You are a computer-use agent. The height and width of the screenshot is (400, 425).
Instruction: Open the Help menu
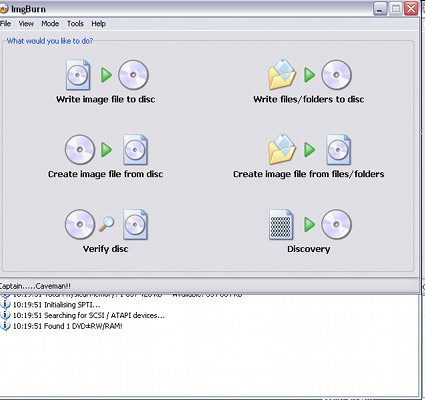[98, 24]
